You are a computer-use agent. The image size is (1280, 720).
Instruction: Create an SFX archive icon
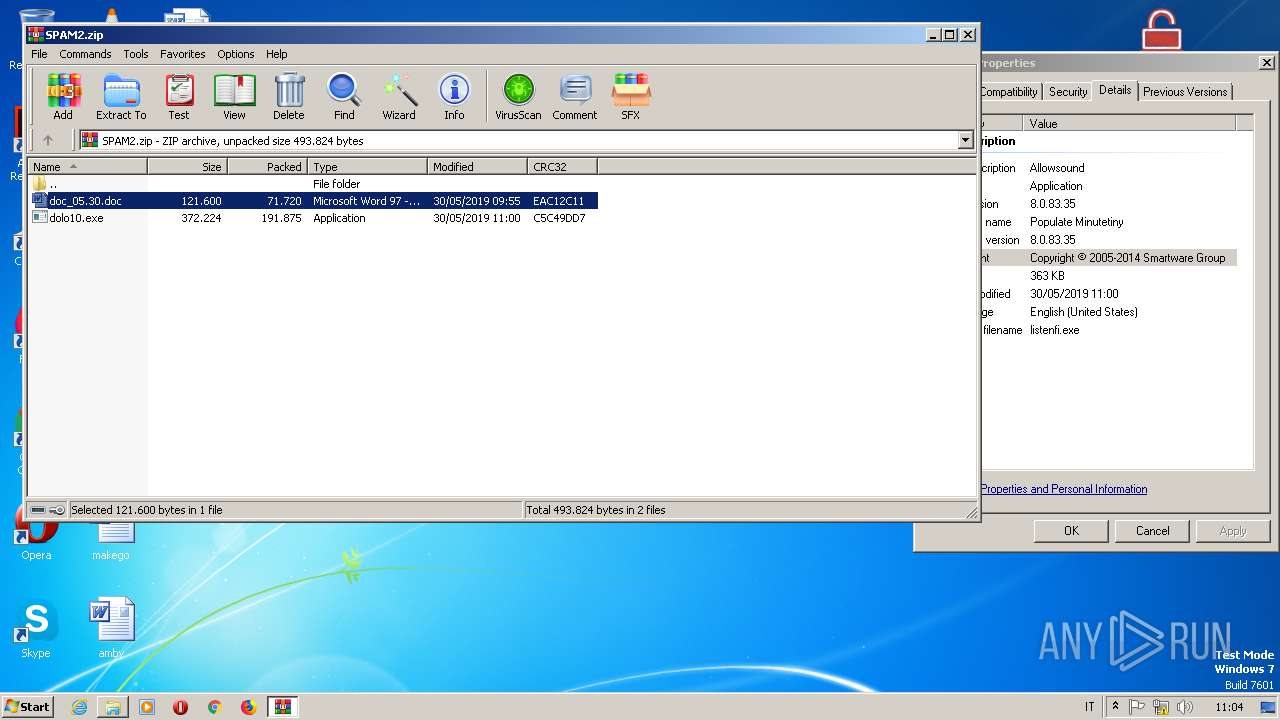click(630, 97)
